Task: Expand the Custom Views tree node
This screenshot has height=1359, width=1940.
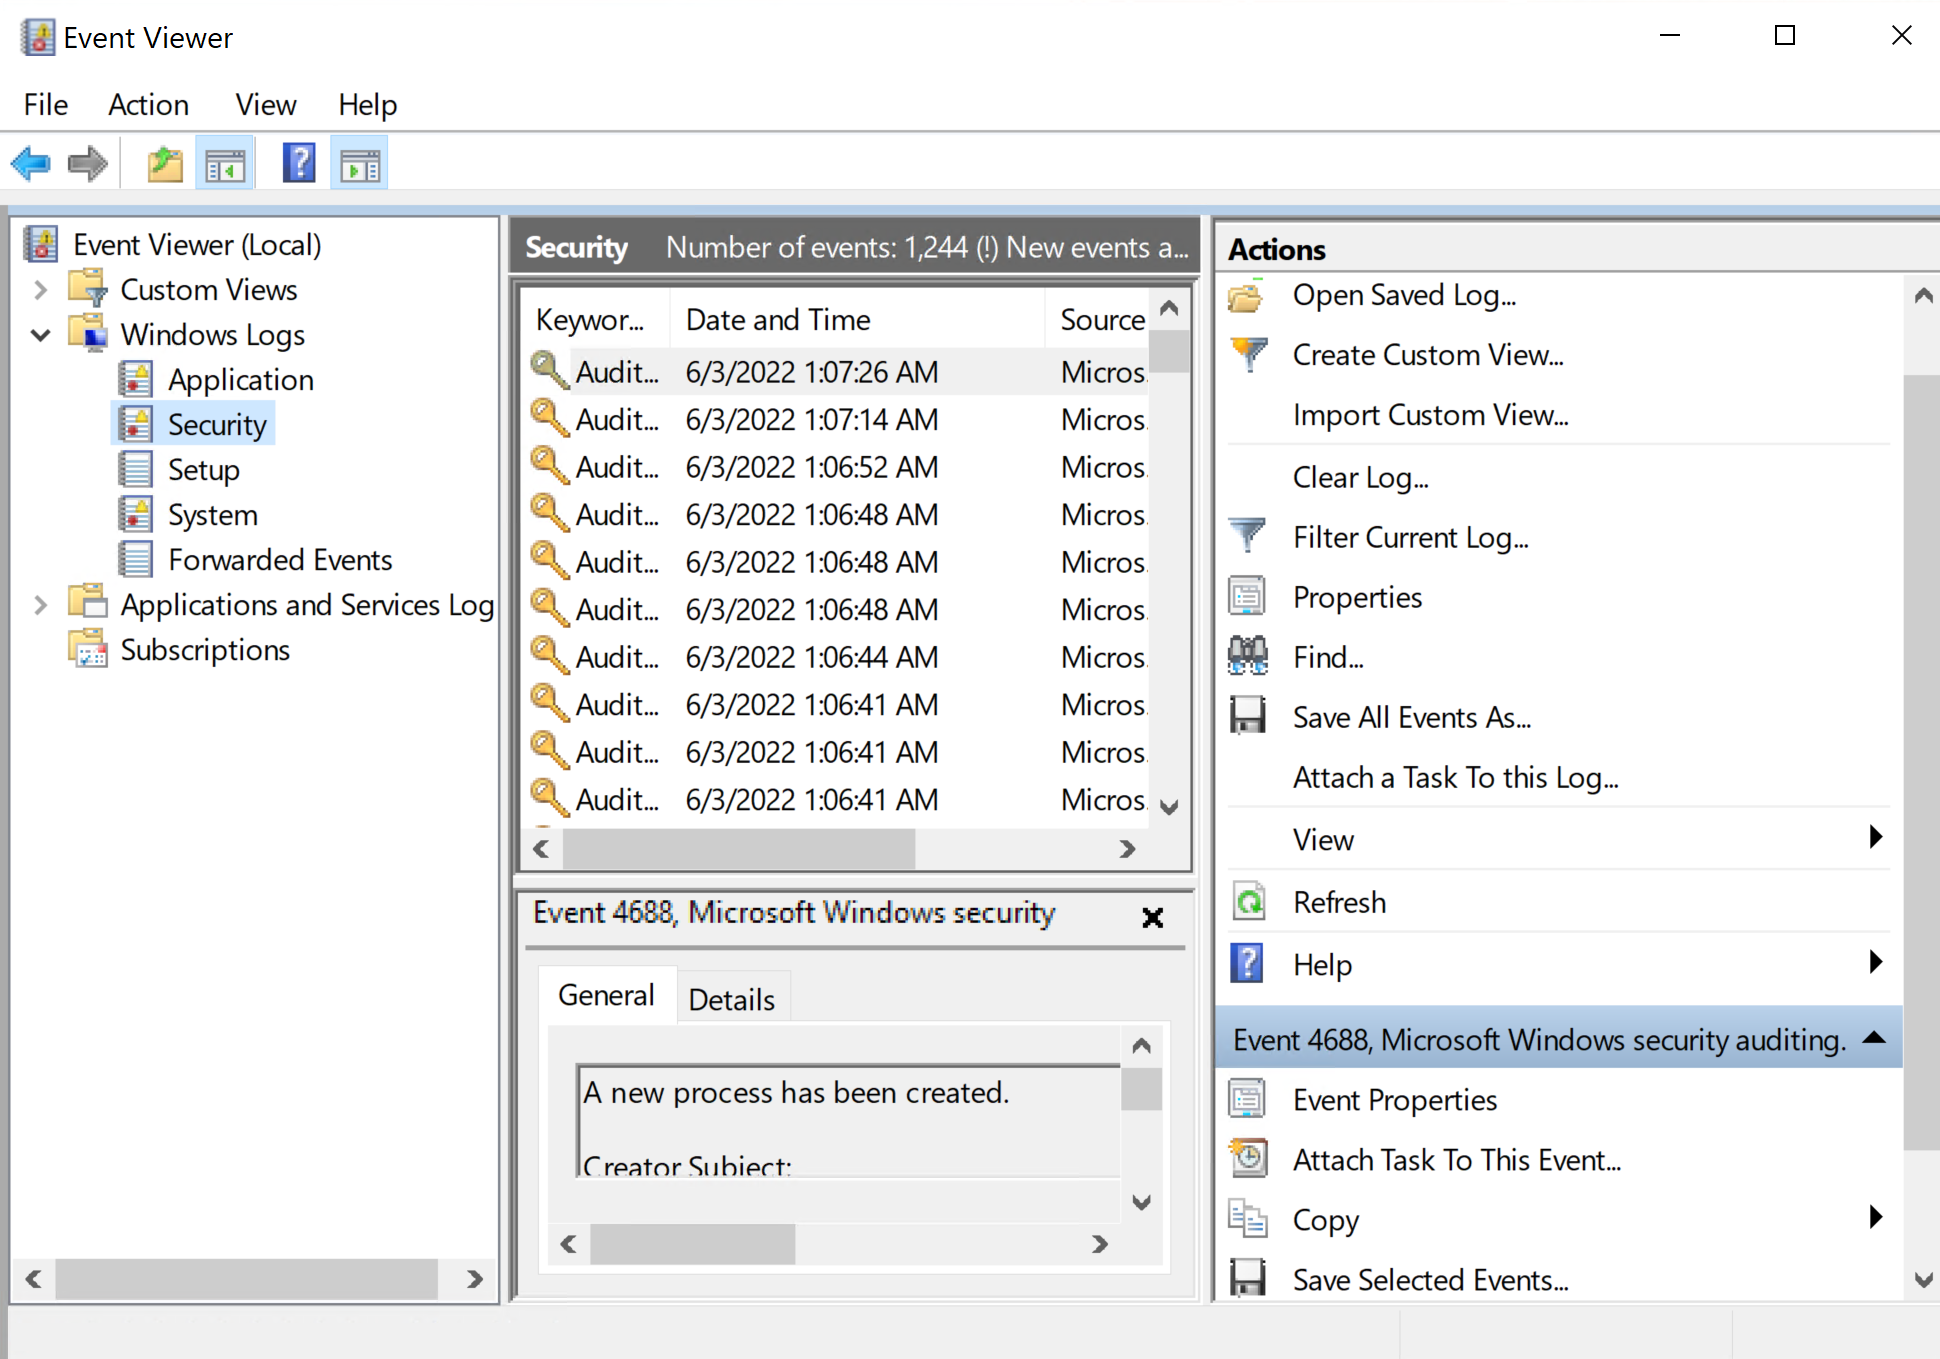Action: (40, 290)
